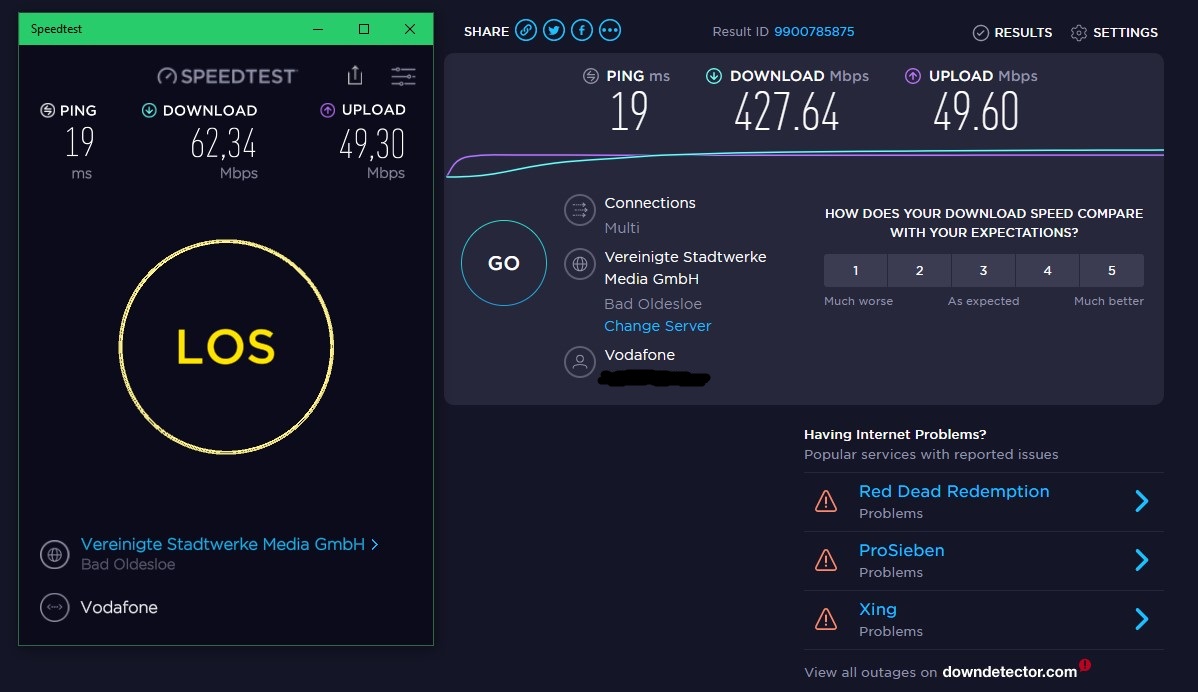Rate download speed 1 Much worse
This screenshot has width=1198, height=692.
(x=856, y=270)
